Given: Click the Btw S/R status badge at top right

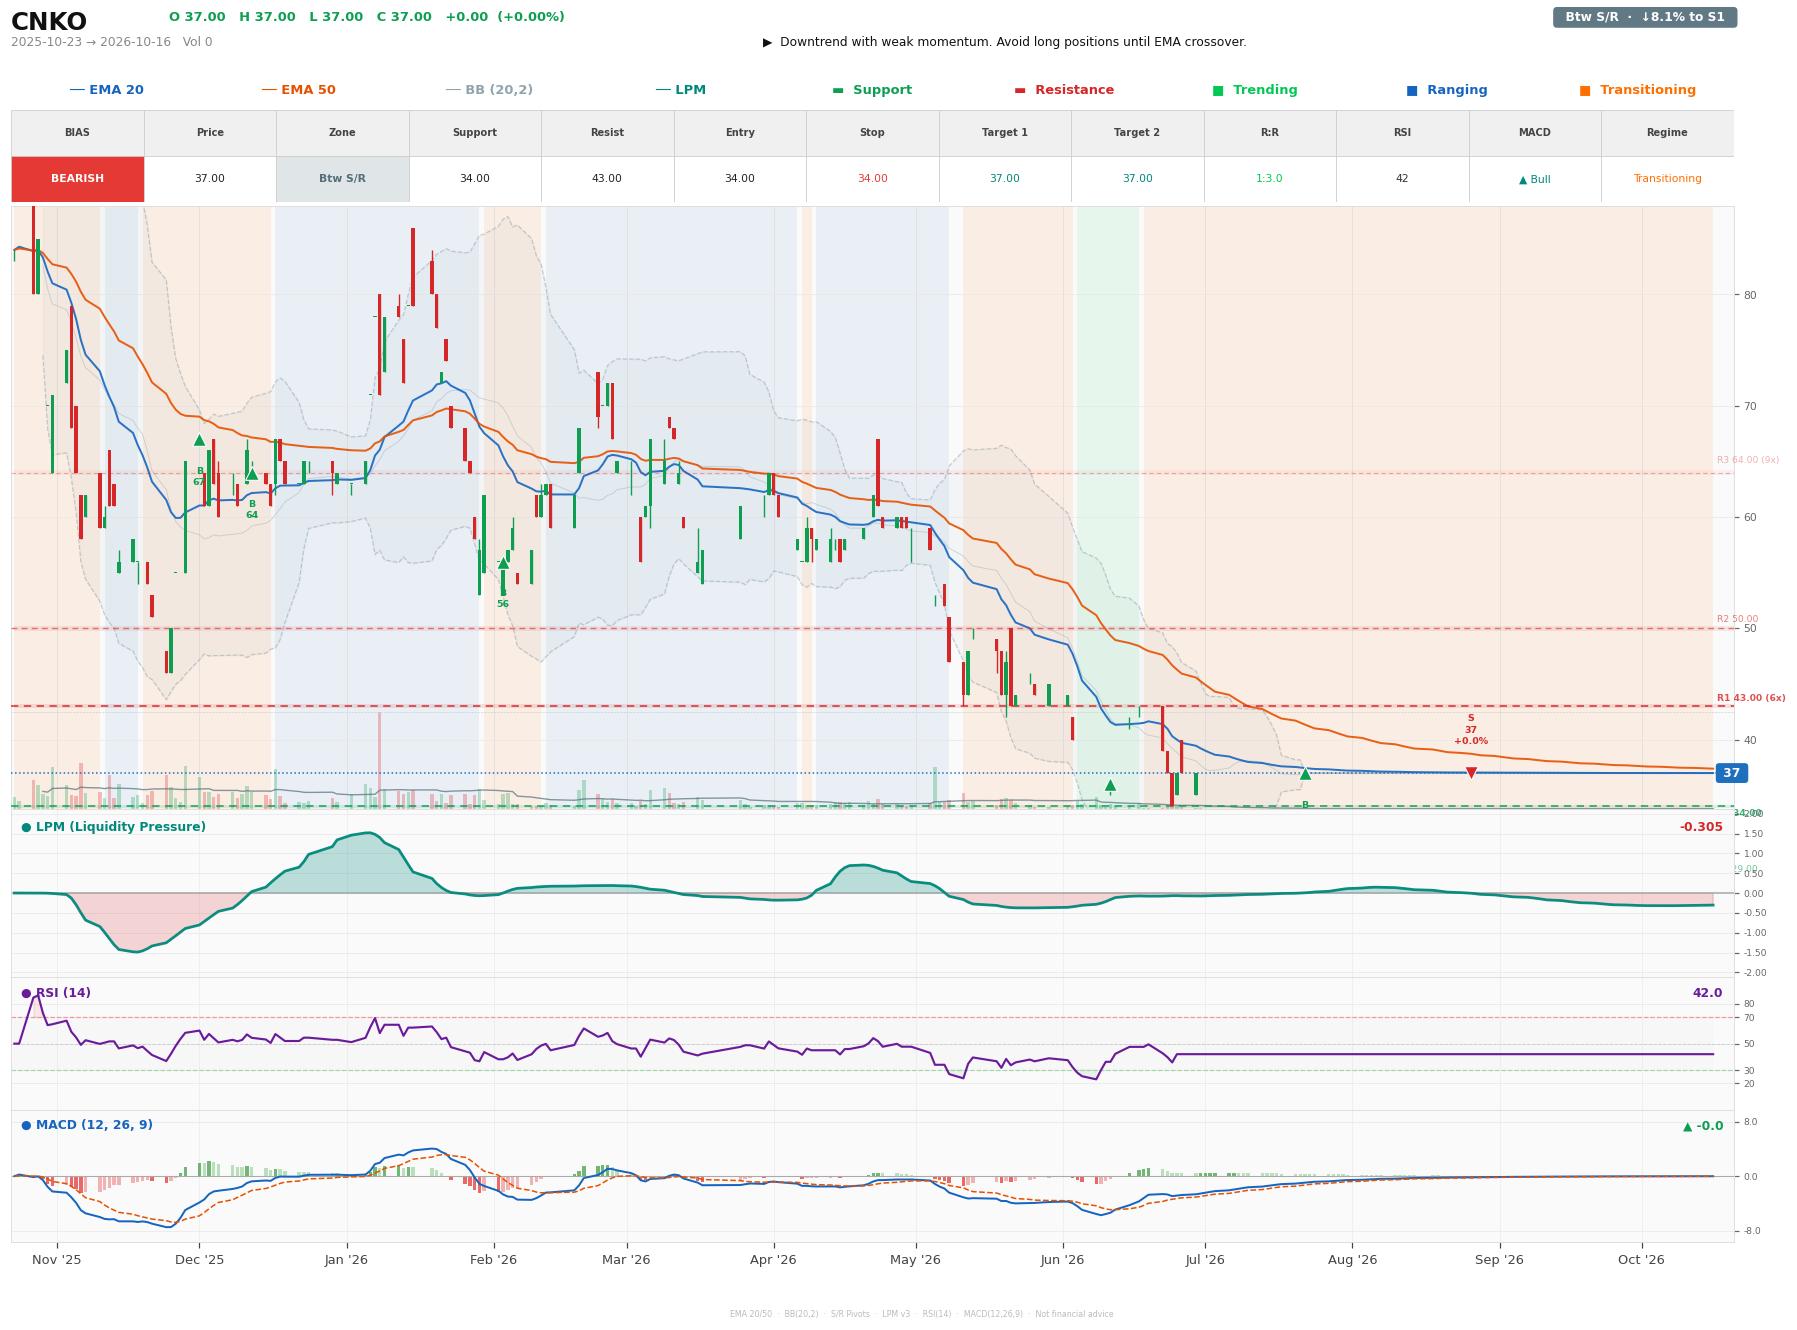Looking at the screenshot, I should 1644,17.
